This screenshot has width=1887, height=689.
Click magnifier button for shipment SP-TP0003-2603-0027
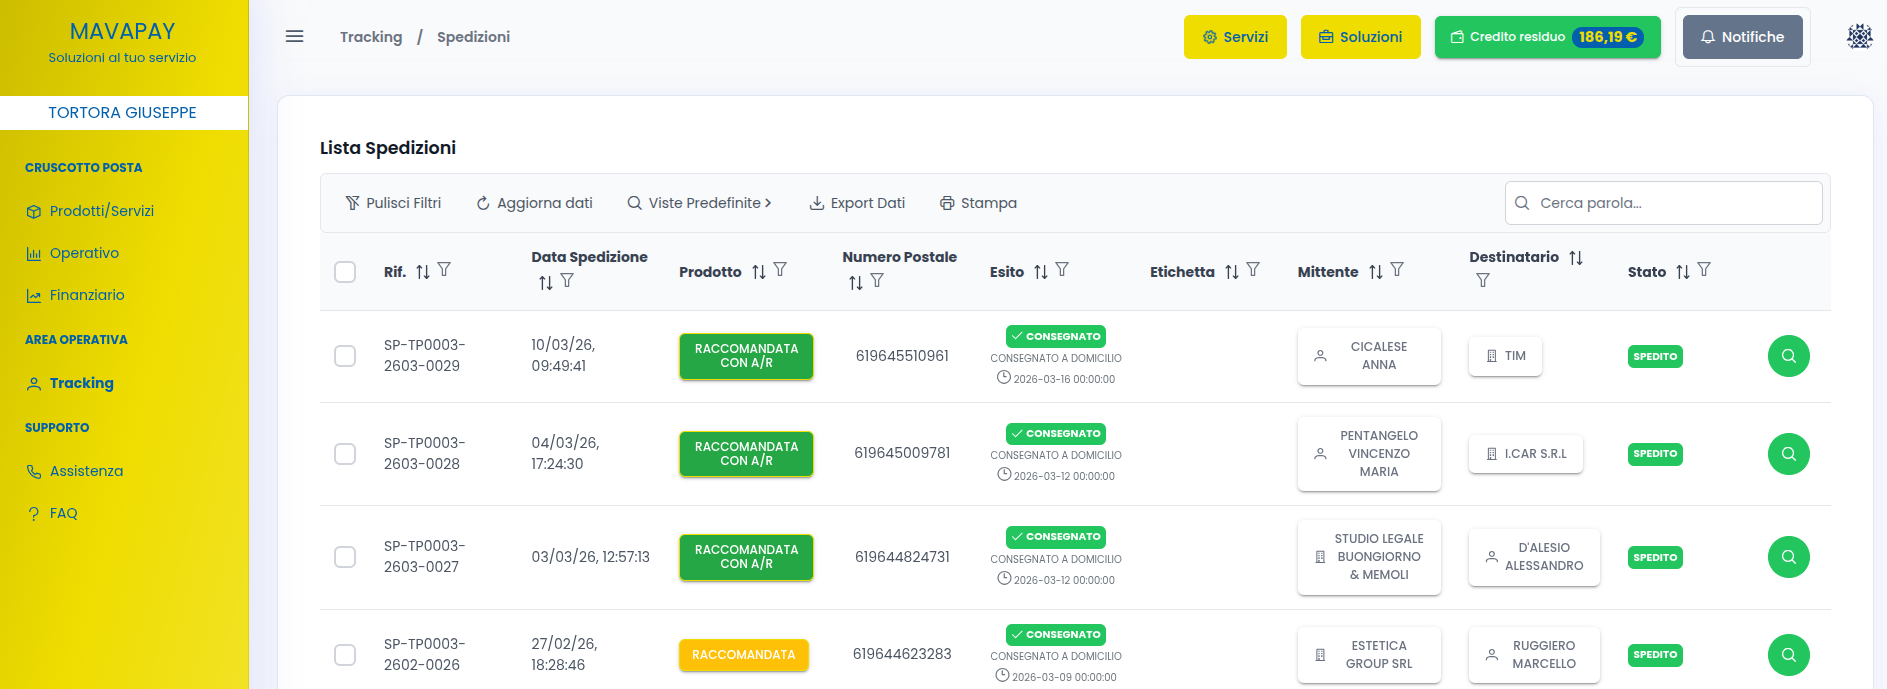pos(1788,557)
